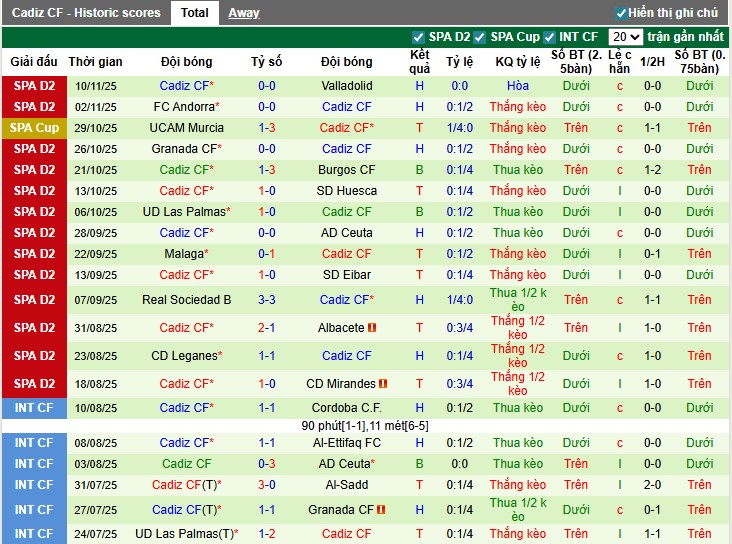Click the red card icon beside Granada CF
Screen dimensions: 732x544
382,510
